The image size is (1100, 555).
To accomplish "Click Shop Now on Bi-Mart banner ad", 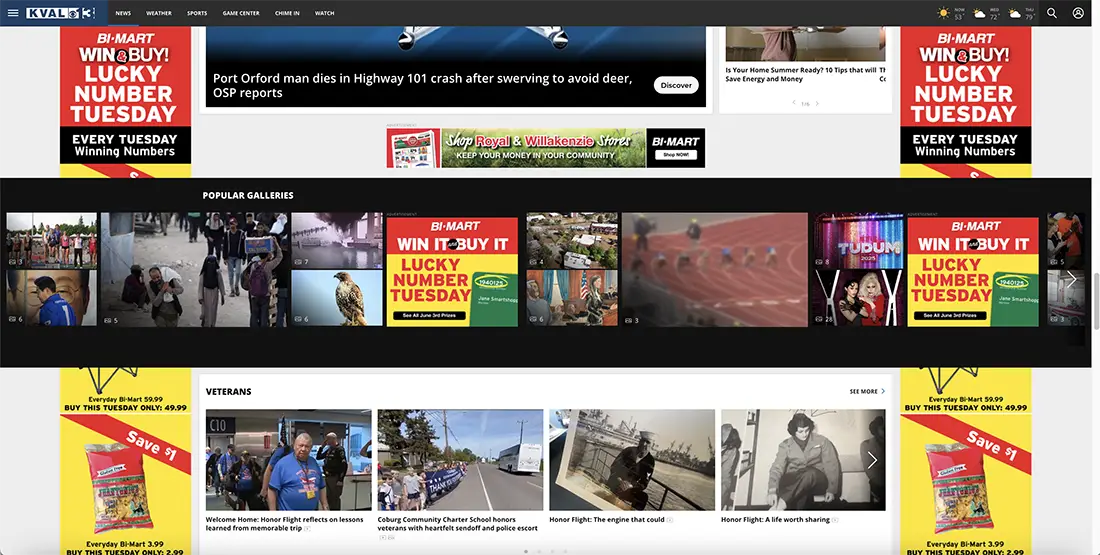I will [676, 154].
